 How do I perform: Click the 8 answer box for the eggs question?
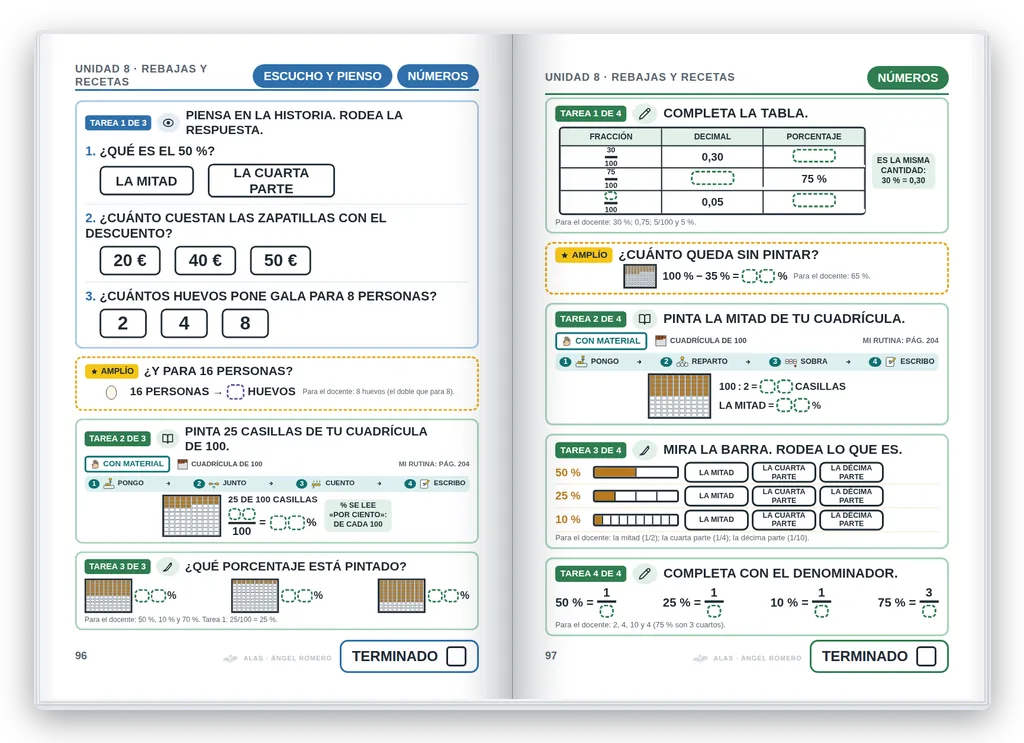point(245,323)
